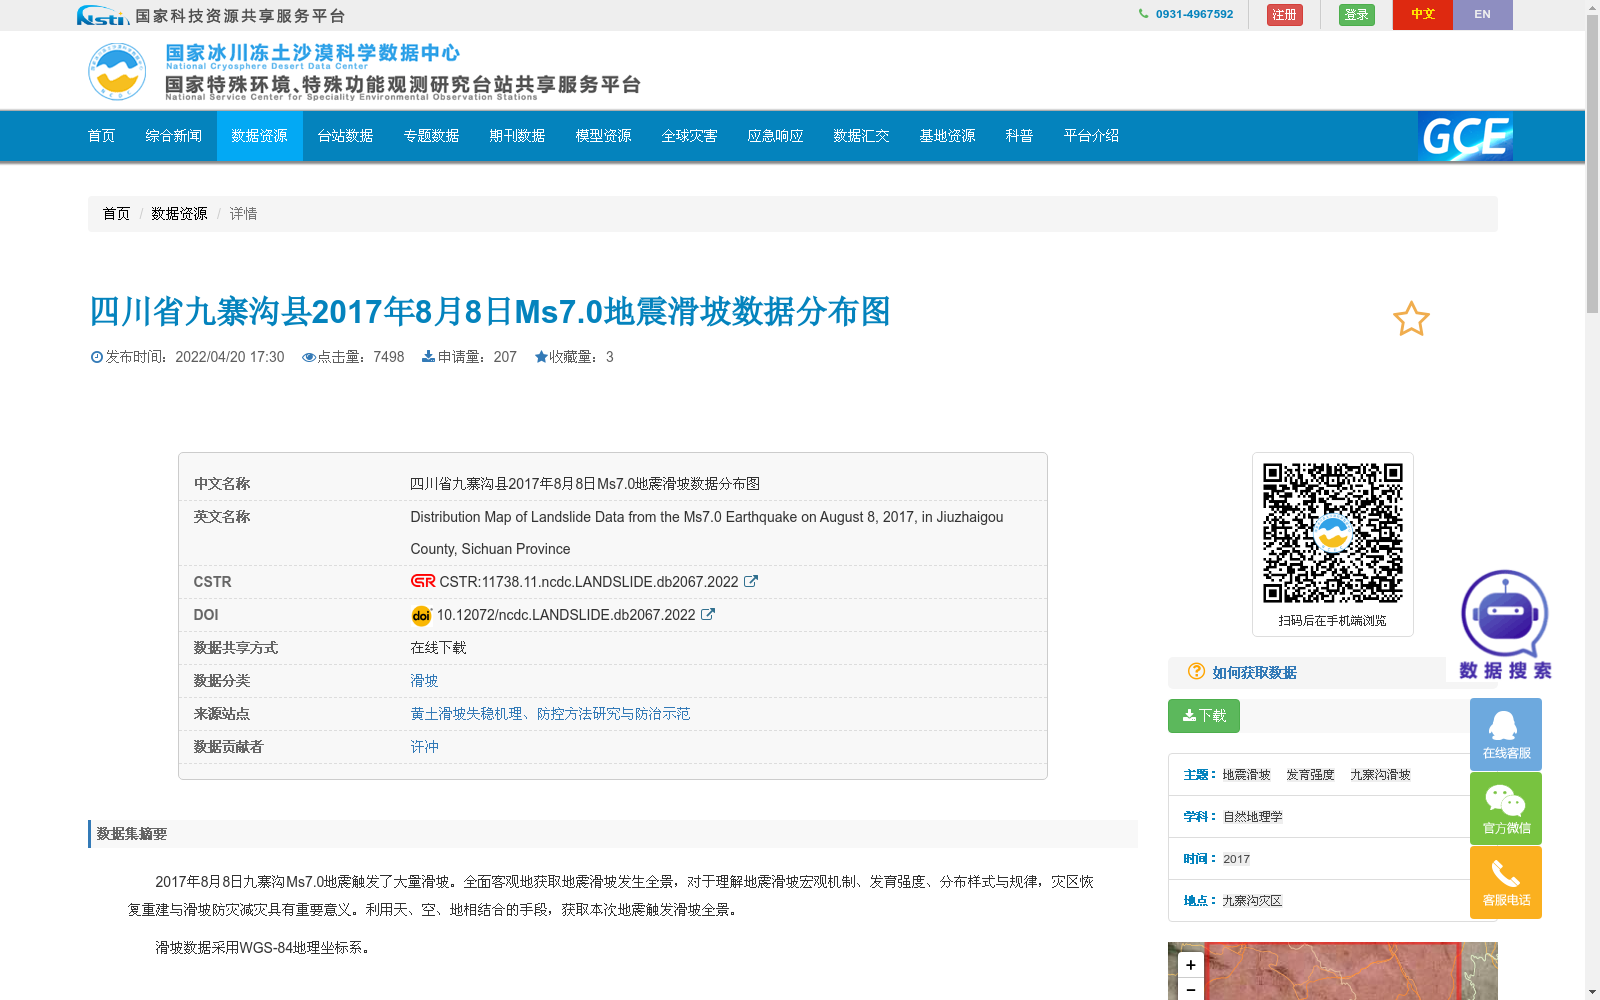Open the 综合新闻 menu item
The image size is (1600, 1000).
coord(174,136)
